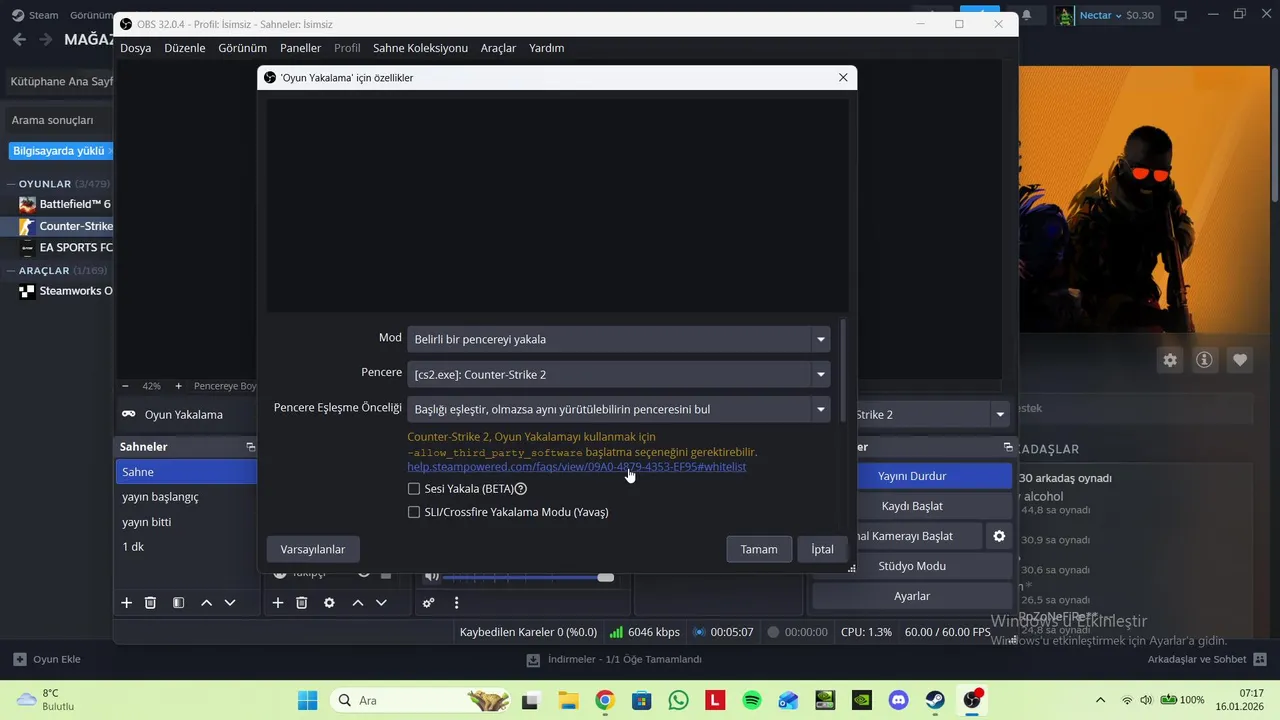This screenshot has height=720, width=1280.
Task: Collapse the OYUNLAR category in Steam library
Action: 11,184
